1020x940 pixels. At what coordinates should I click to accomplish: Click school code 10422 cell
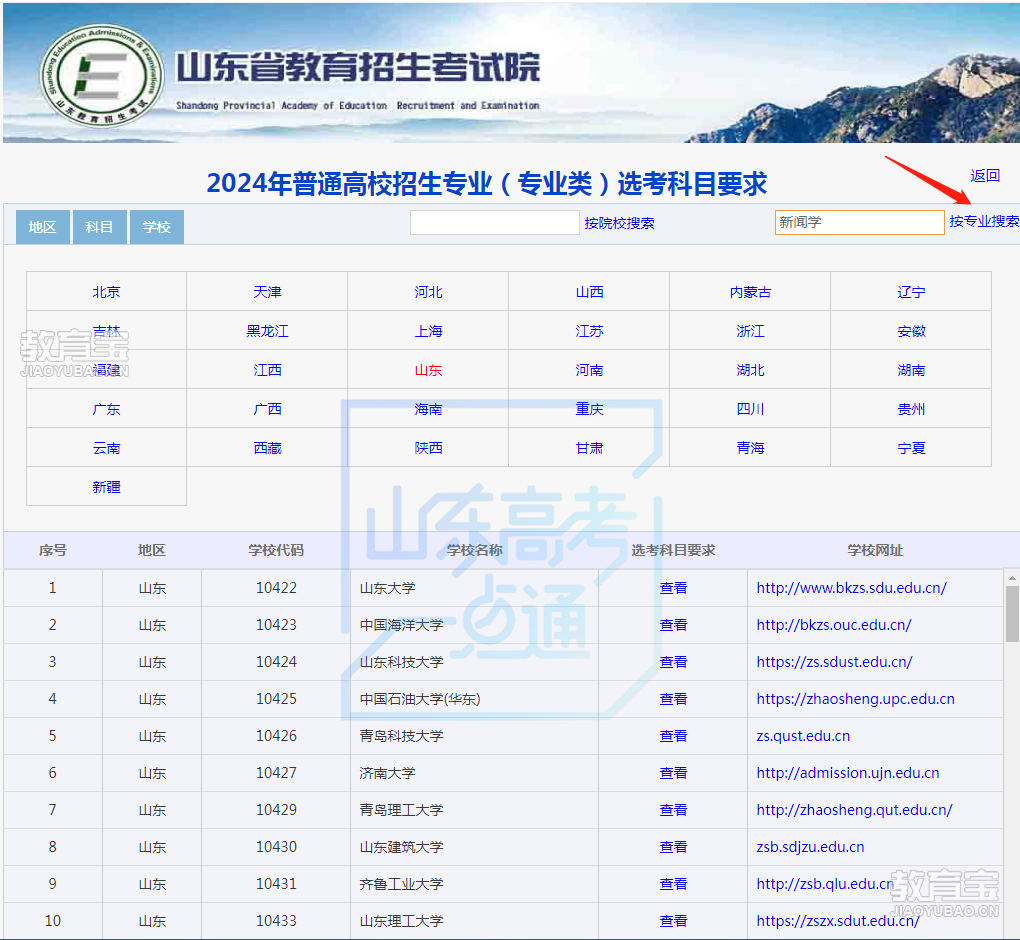276,588
